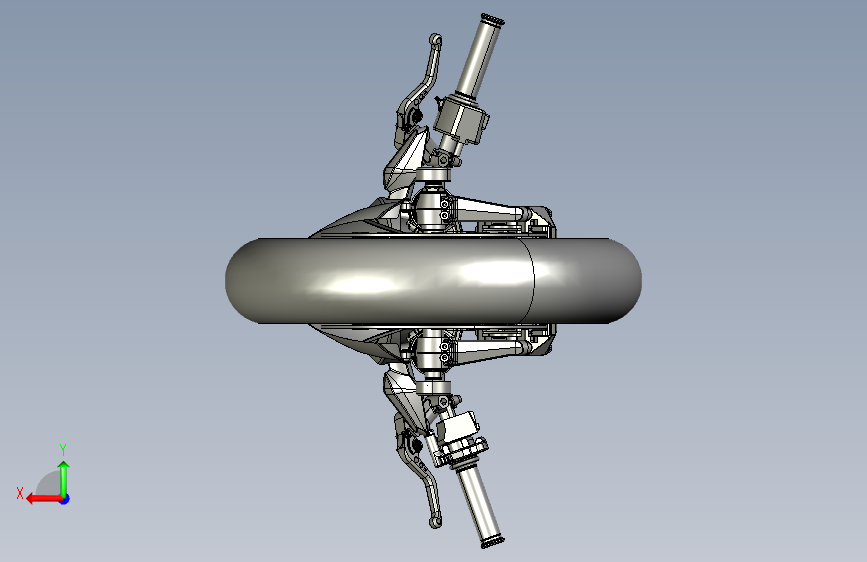Select the large tire in the 3D model
The image size is (867, 562).
[433, 281]
